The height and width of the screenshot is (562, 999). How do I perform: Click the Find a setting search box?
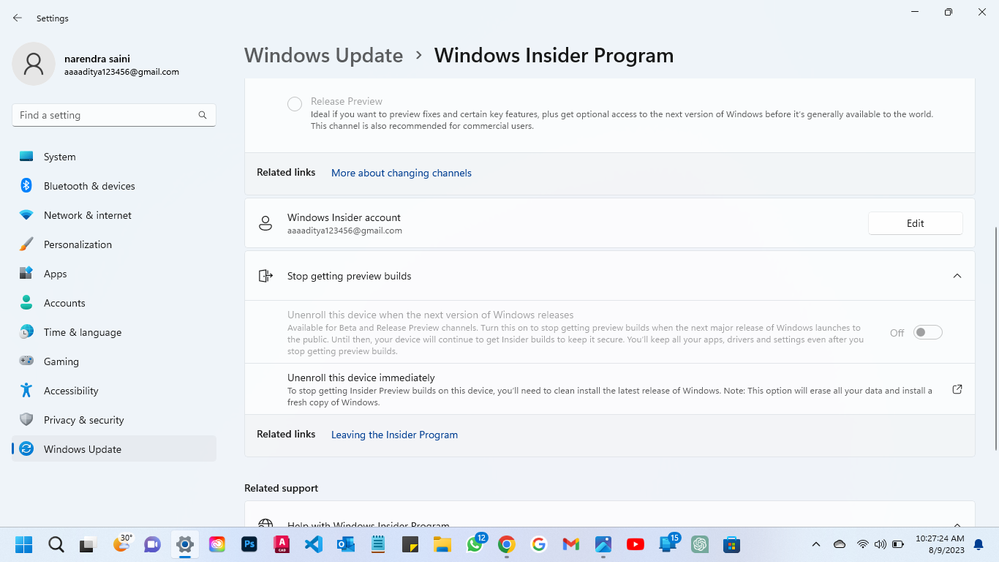click(113, 115)
